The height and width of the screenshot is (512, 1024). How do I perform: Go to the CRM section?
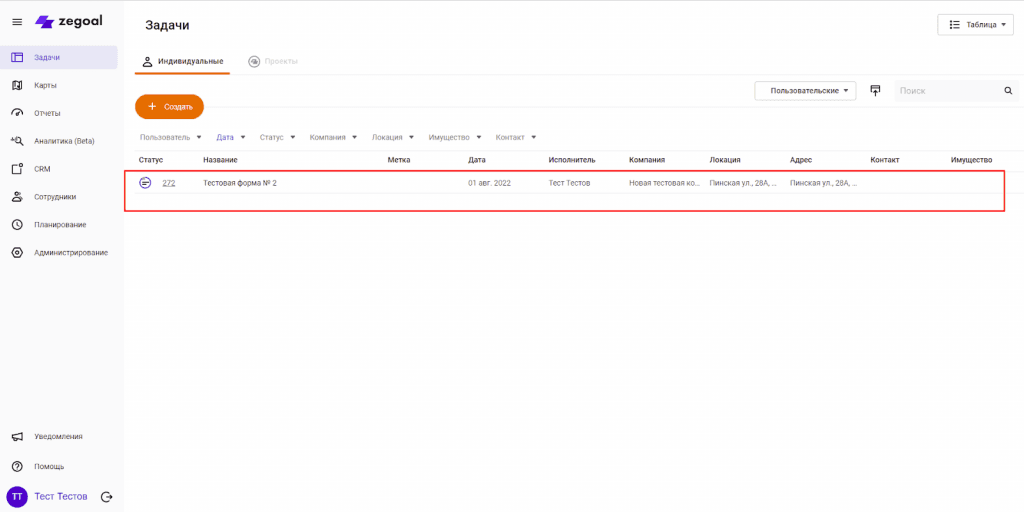point(42,169)
